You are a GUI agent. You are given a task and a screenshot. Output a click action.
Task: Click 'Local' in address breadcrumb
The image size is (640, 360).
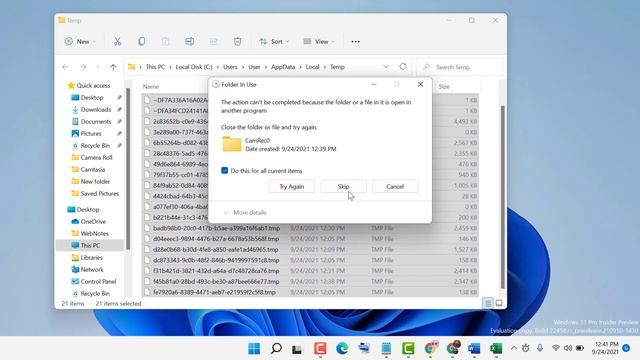[312, 67]
